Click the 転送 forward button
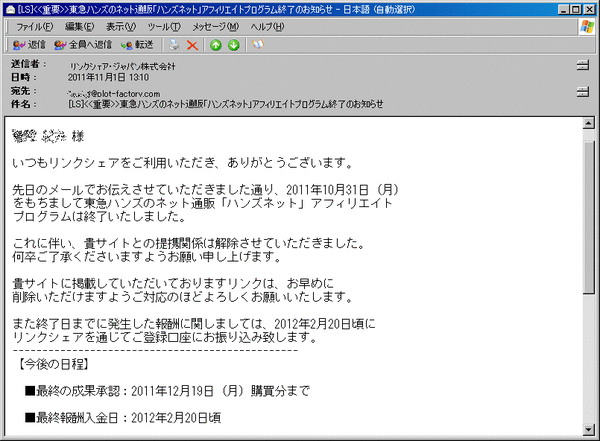The image size is (600, 441). tap(137, 45)
